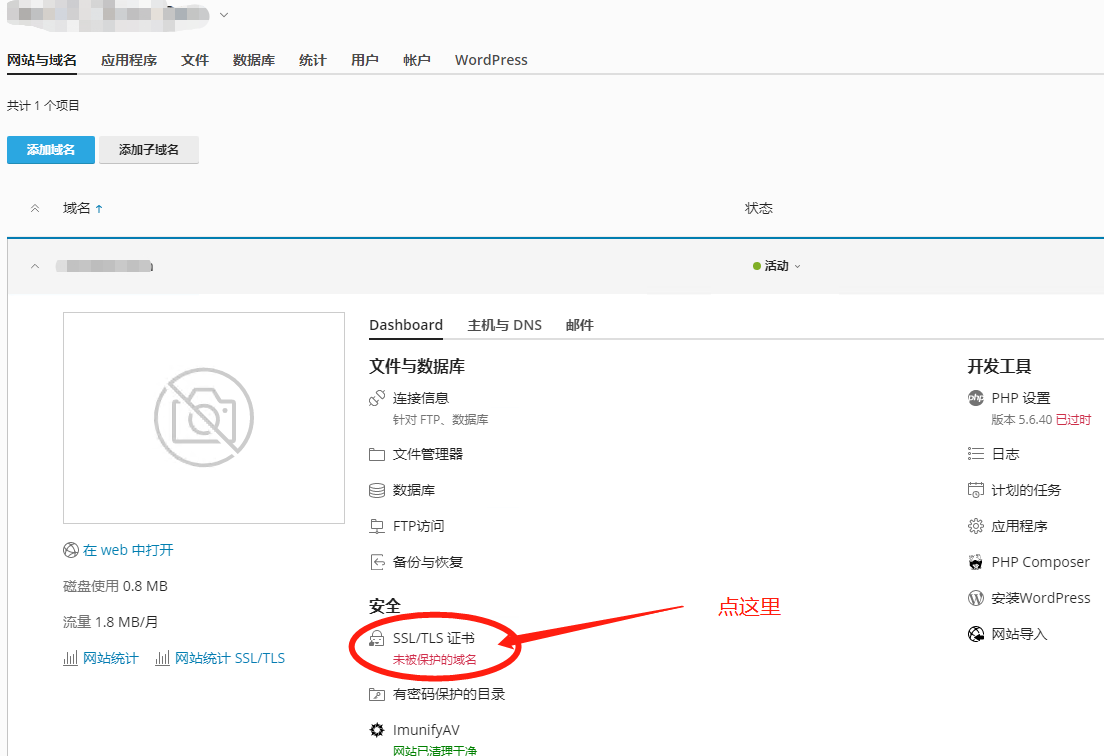The width and height of the screenshot is (1104, 756).
Task: Select the 邮件 sub-tab
Action: [x=579, y=325]
